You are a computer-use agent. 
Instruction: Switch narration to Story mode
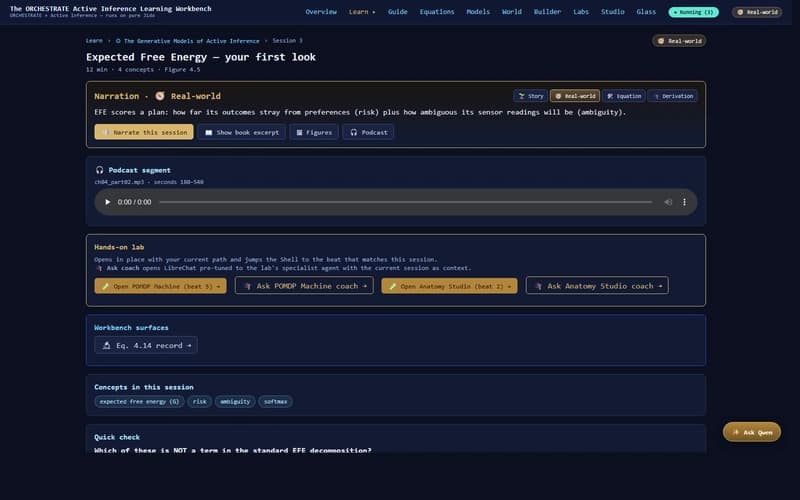[x=530, y=96]
